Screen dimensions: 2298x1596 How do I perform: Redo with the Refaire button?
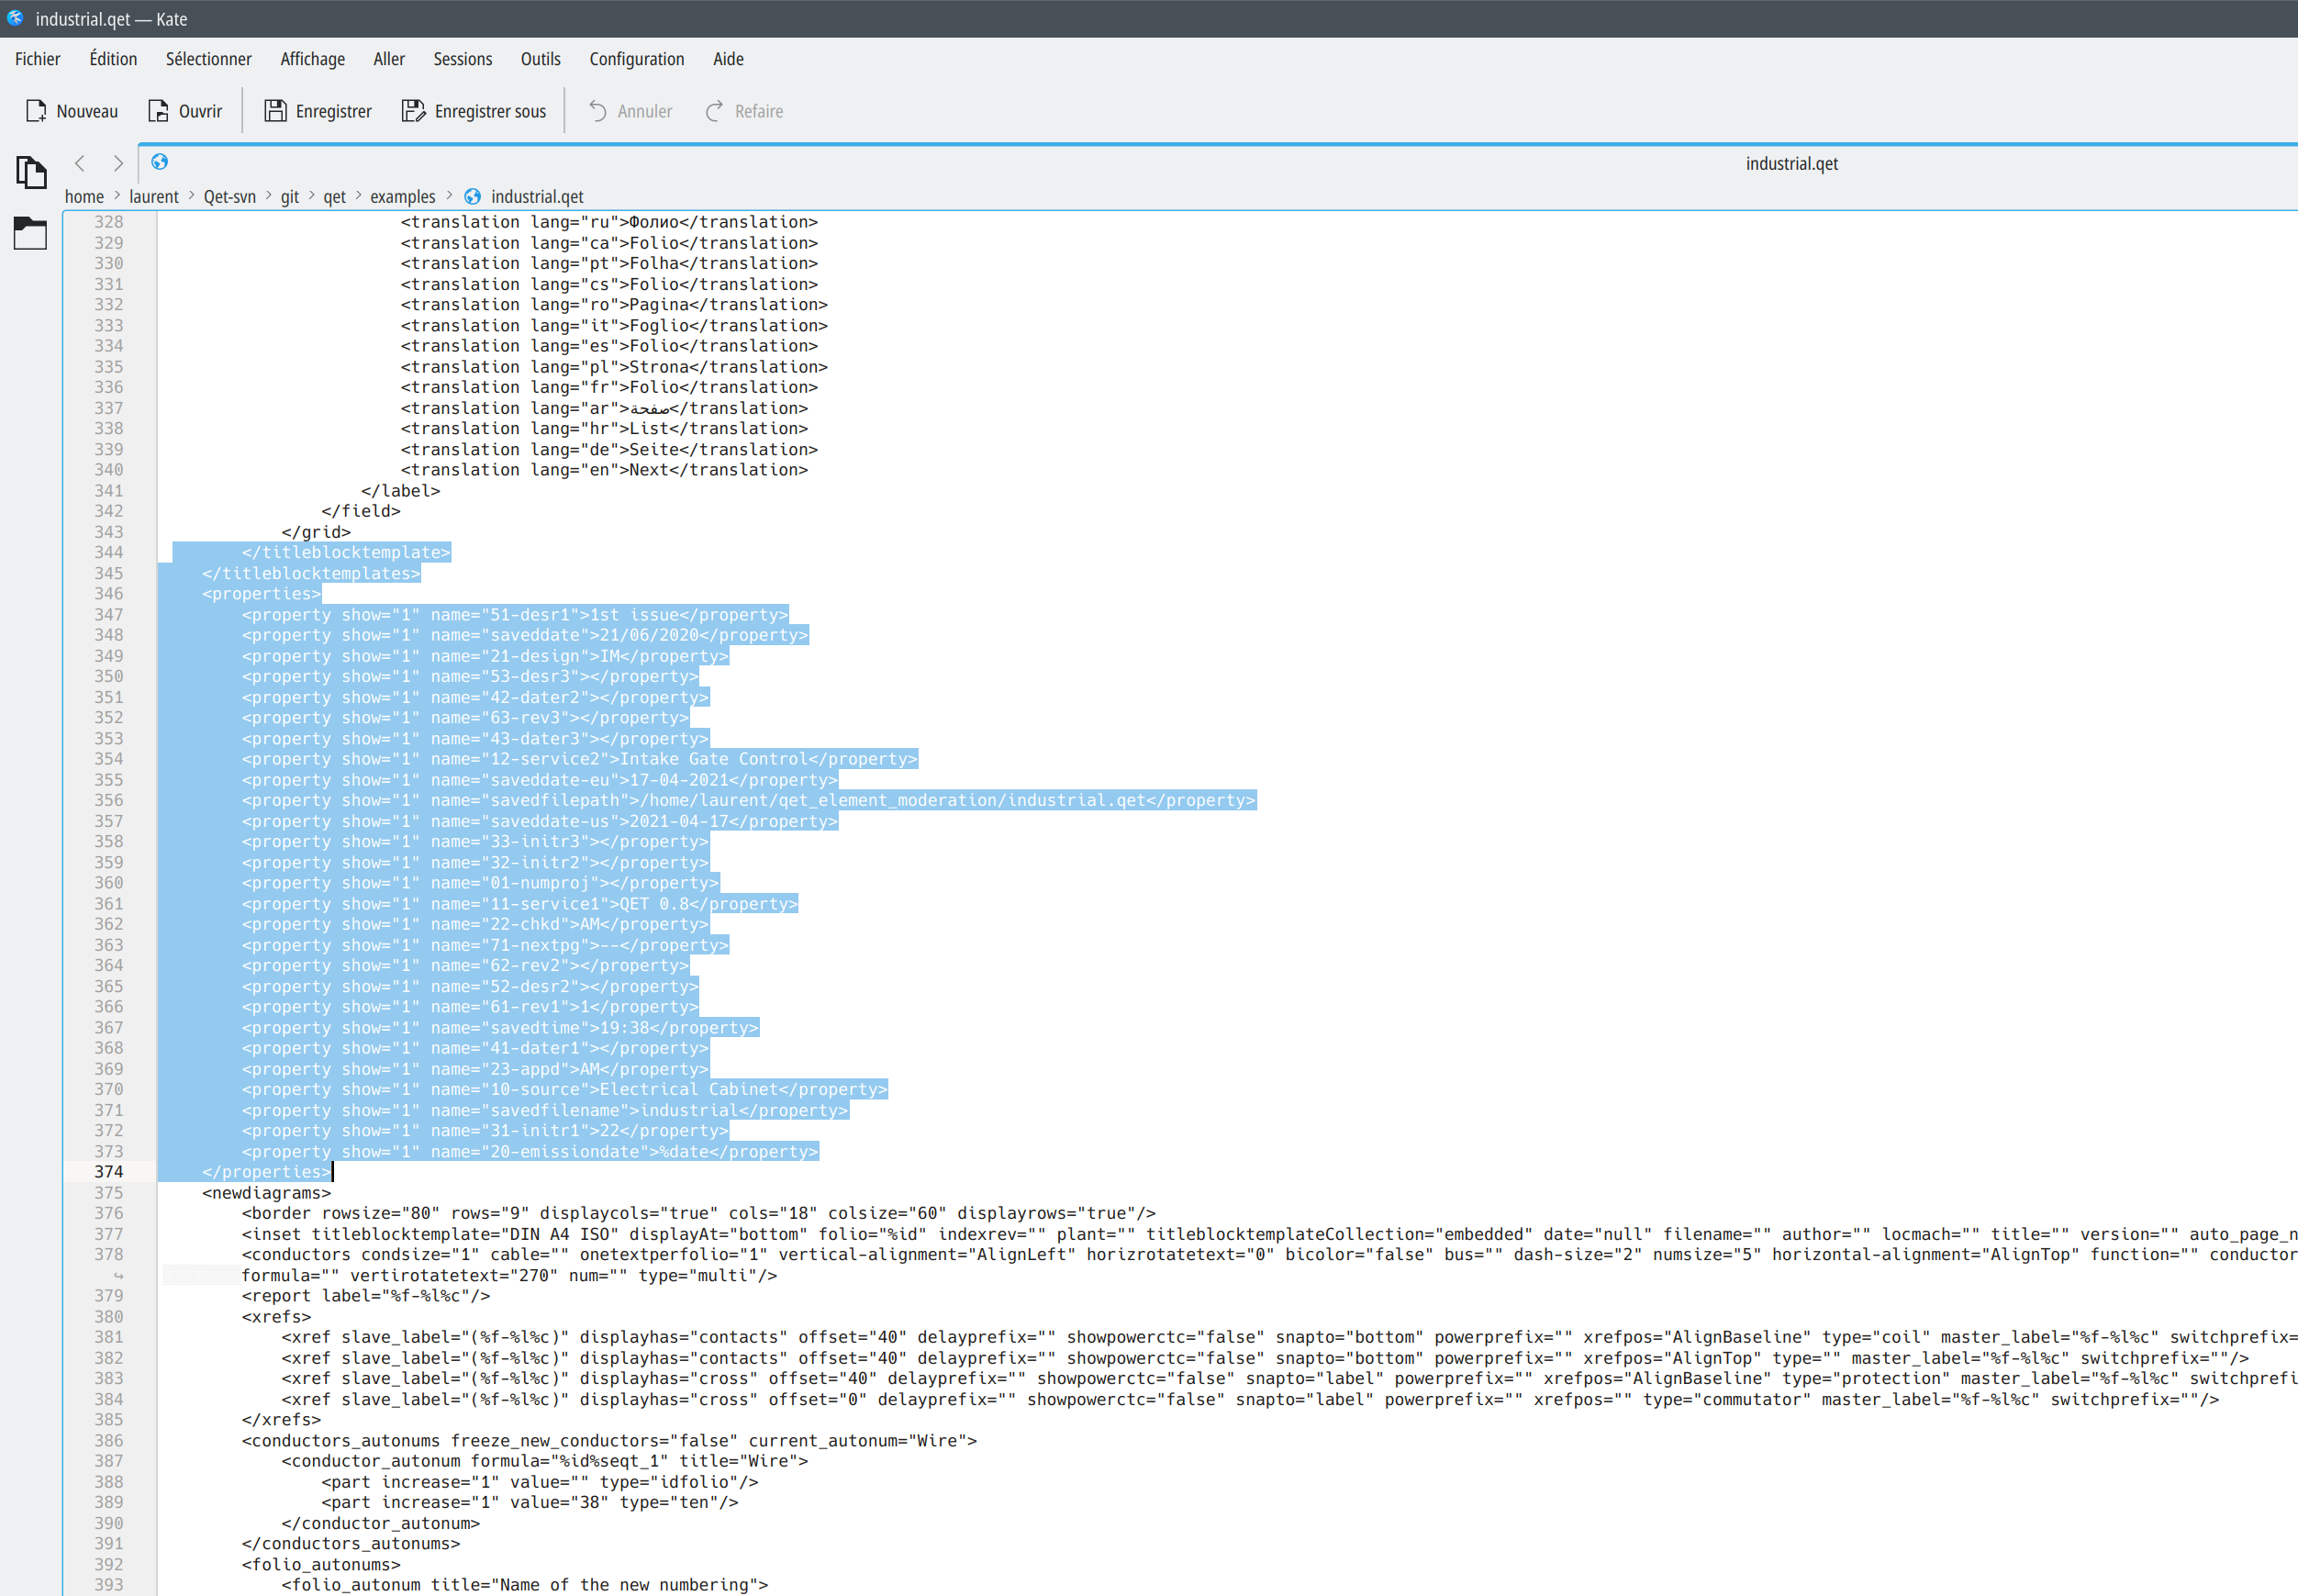pos(744,111)
